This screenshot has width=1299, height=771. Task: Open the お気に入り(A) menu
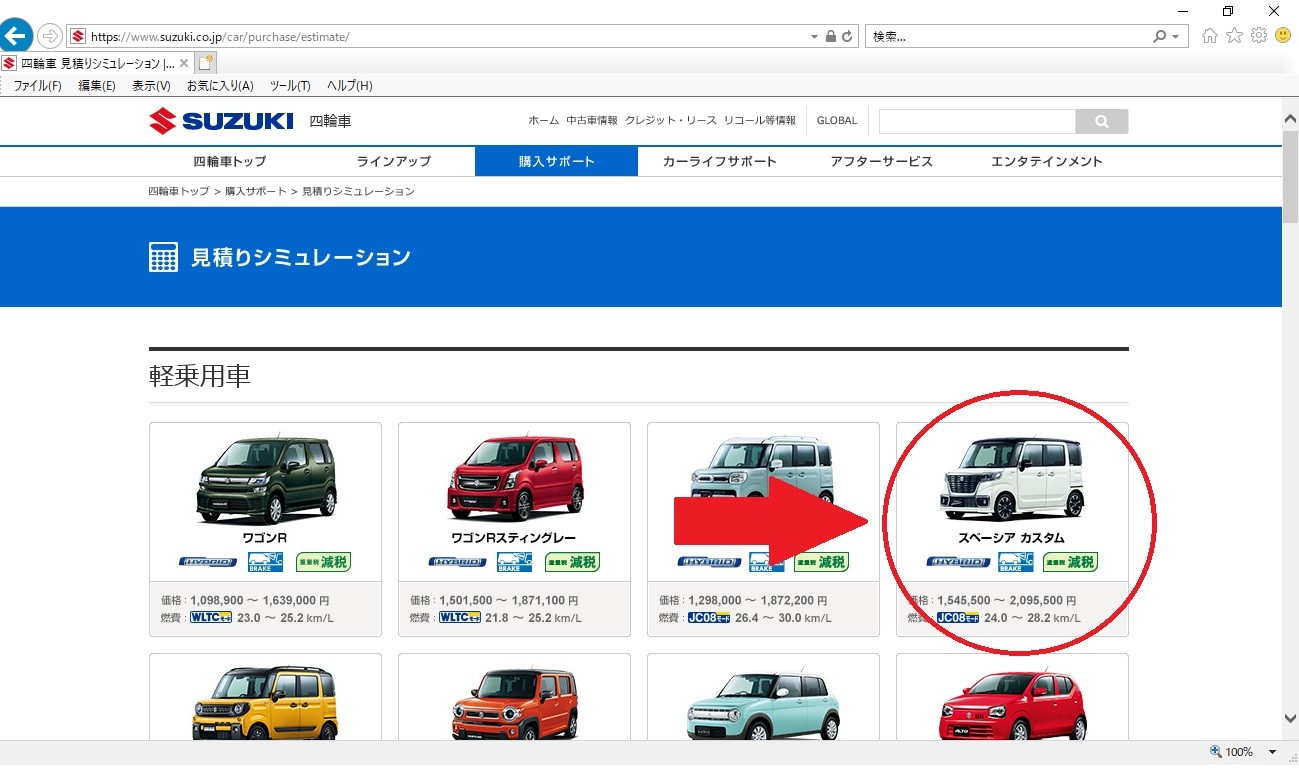tap(220, 86)
